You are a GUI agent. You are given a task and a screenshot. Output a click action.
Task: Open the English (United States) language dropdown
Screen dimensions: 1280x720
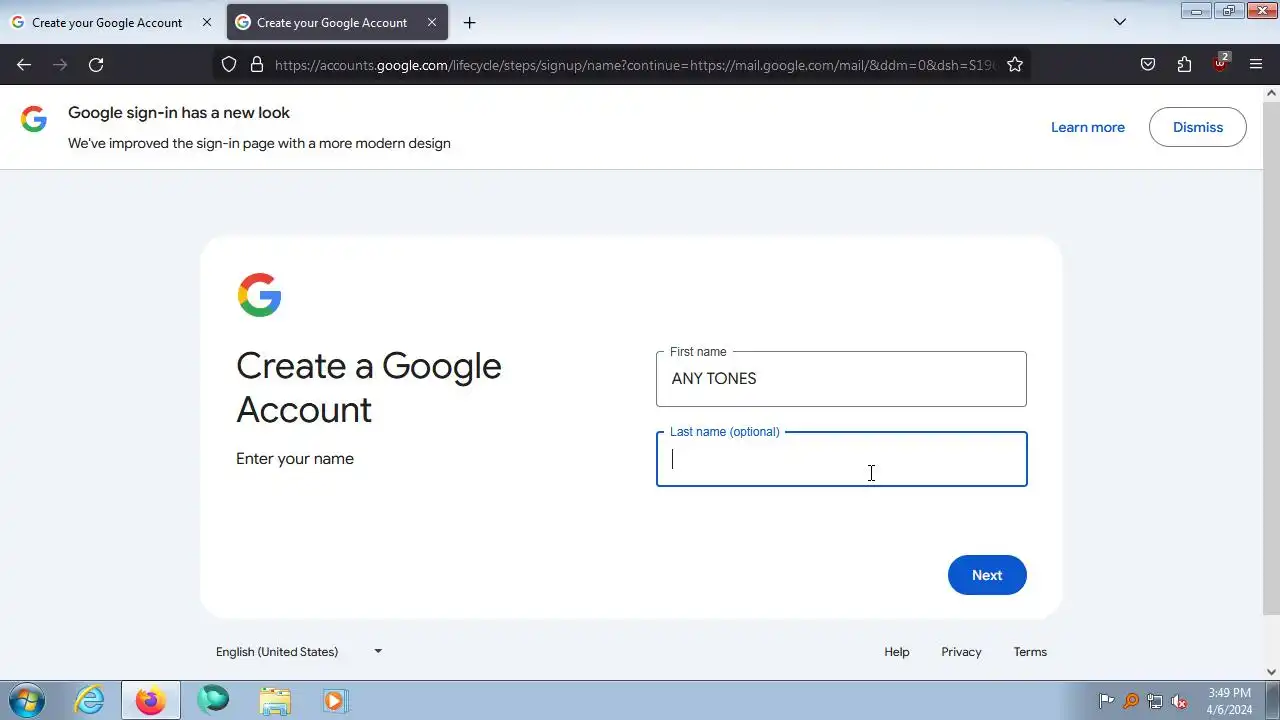[299, 652]
